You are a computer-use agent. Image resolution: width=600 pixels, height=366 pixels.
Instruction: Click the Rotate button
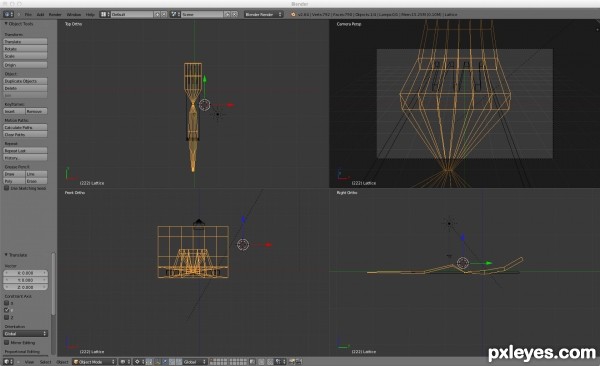pyautogui.click(x=25, y=49)
